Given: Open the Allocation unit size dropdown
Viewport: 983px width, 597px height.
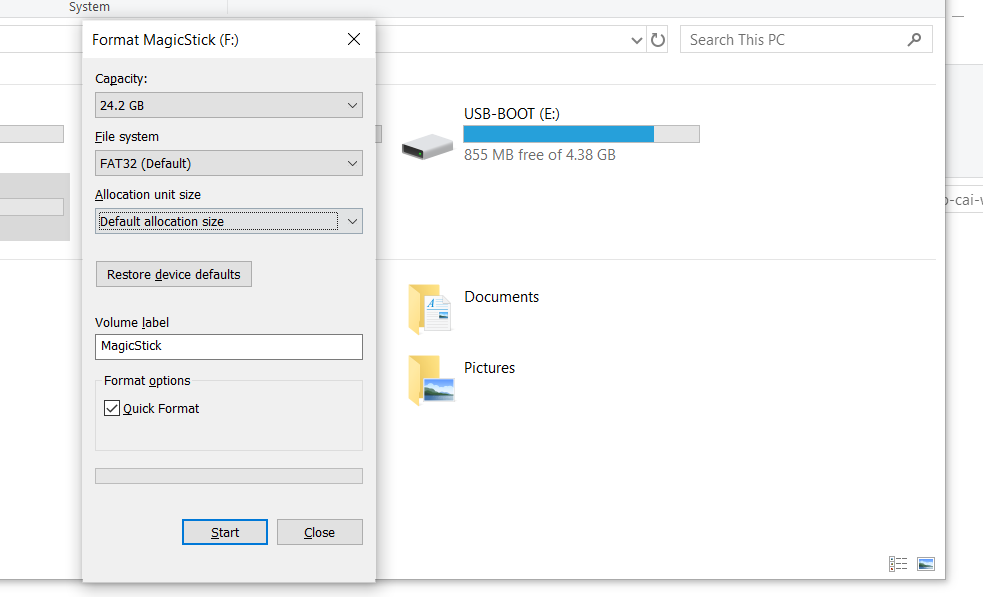Looking at the screenshot, I should (x=228, y=220).
